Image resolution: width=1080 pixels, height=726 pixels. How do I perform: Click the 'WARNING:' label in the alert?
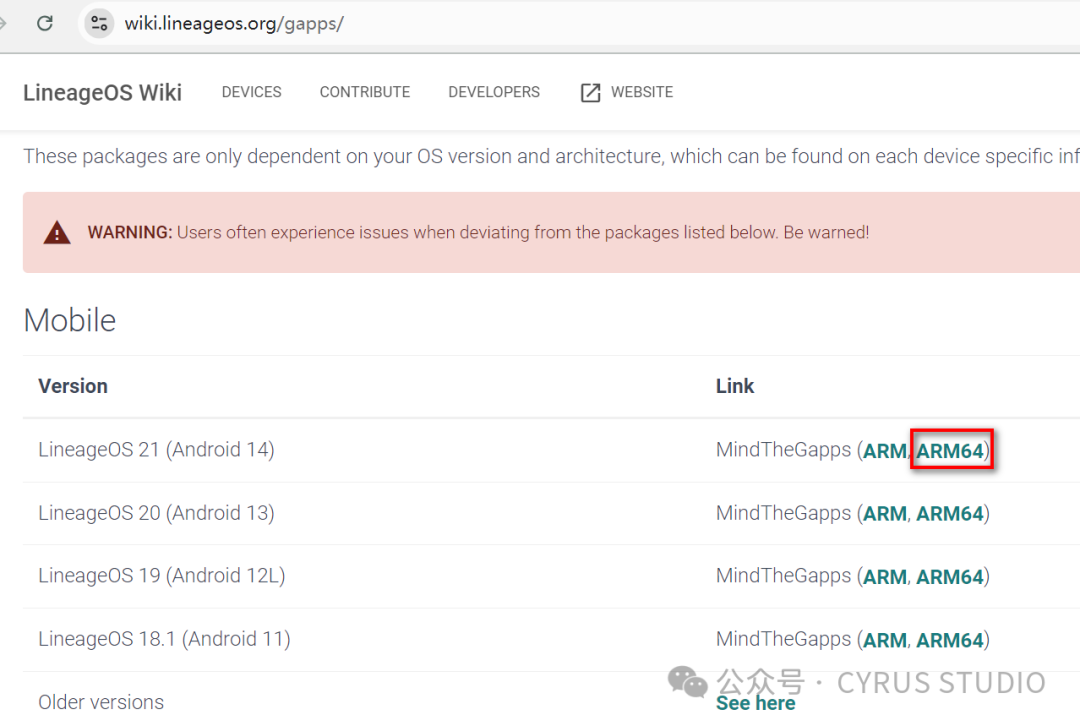coord(129,233)
